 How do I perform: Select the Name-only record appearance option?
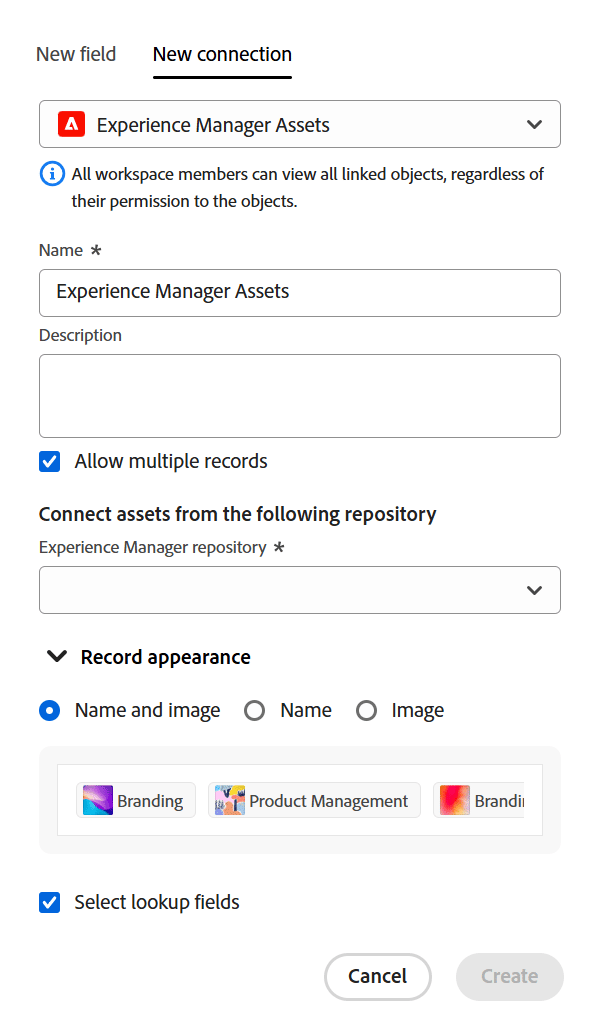254,710
